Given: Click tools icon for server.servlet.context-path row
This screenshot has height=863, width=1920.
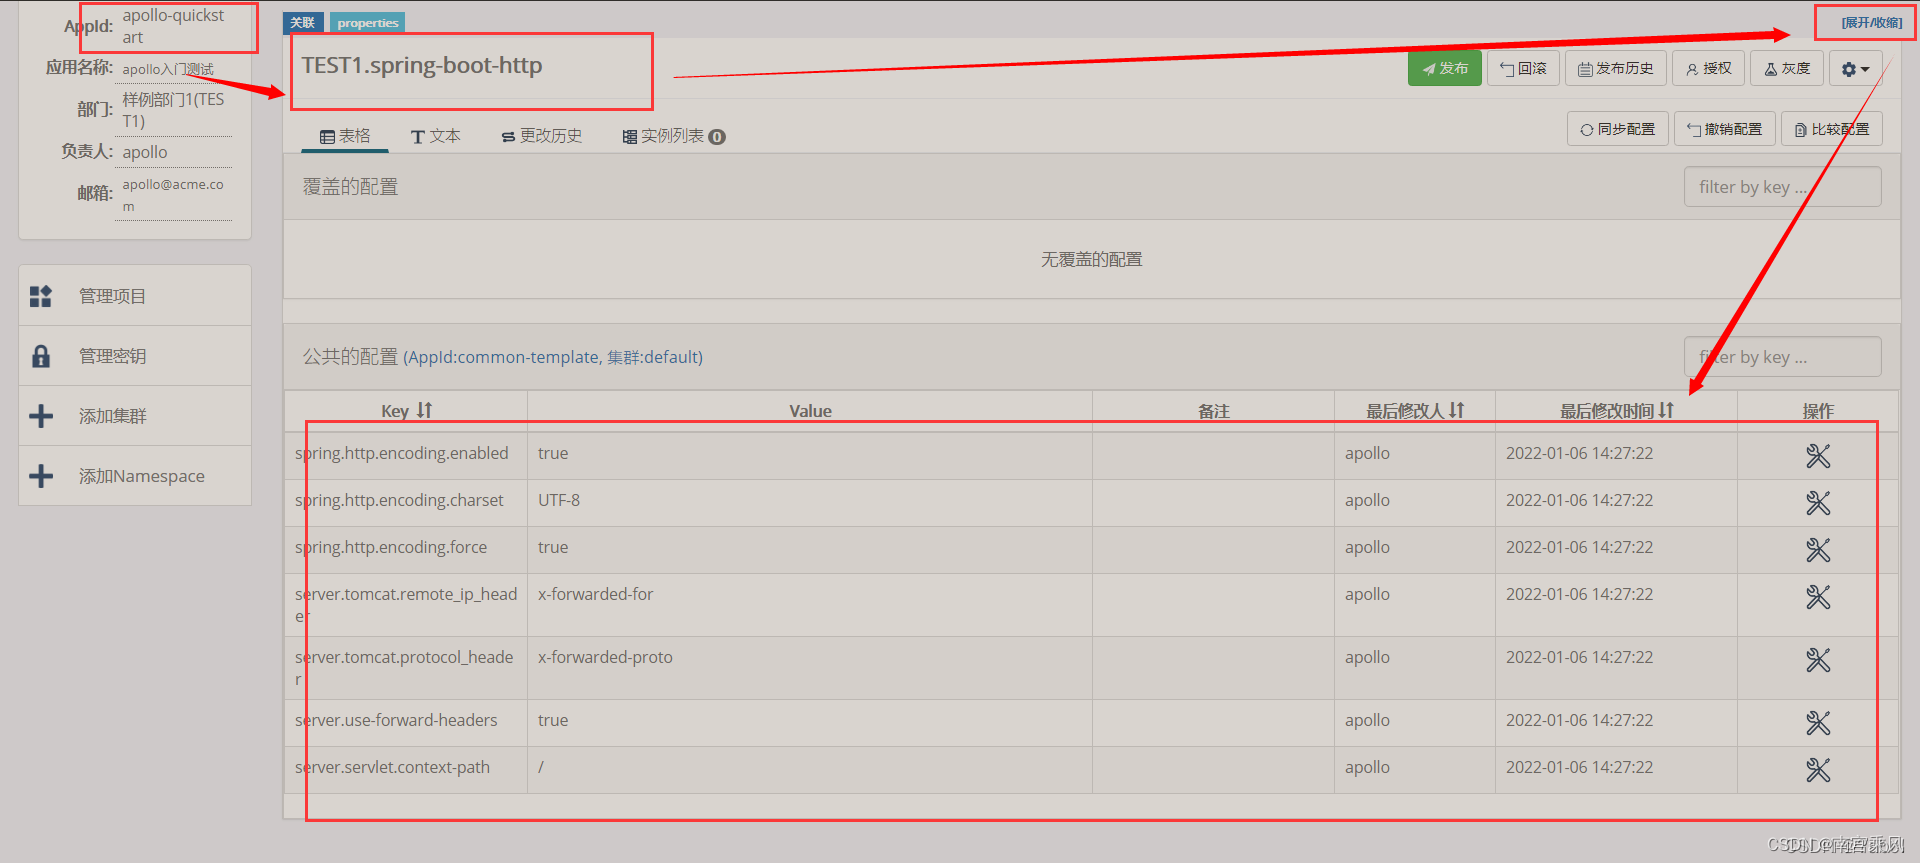Looking at the screenshot, I should point(1817,770).
